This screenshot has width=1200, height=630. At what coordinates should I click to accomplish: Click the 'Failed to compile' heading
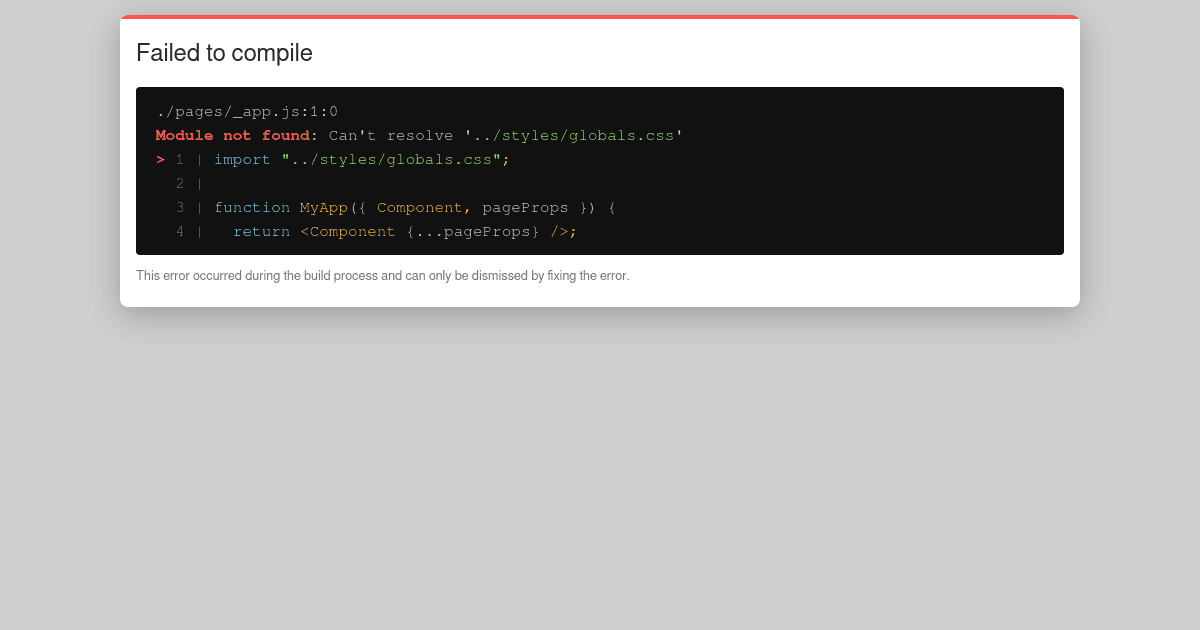(224, 53)
